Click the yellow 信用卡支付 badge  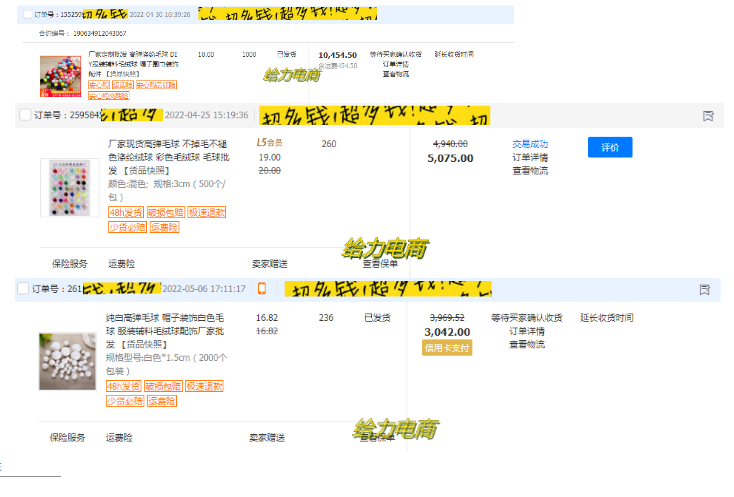tap(447, 348)
